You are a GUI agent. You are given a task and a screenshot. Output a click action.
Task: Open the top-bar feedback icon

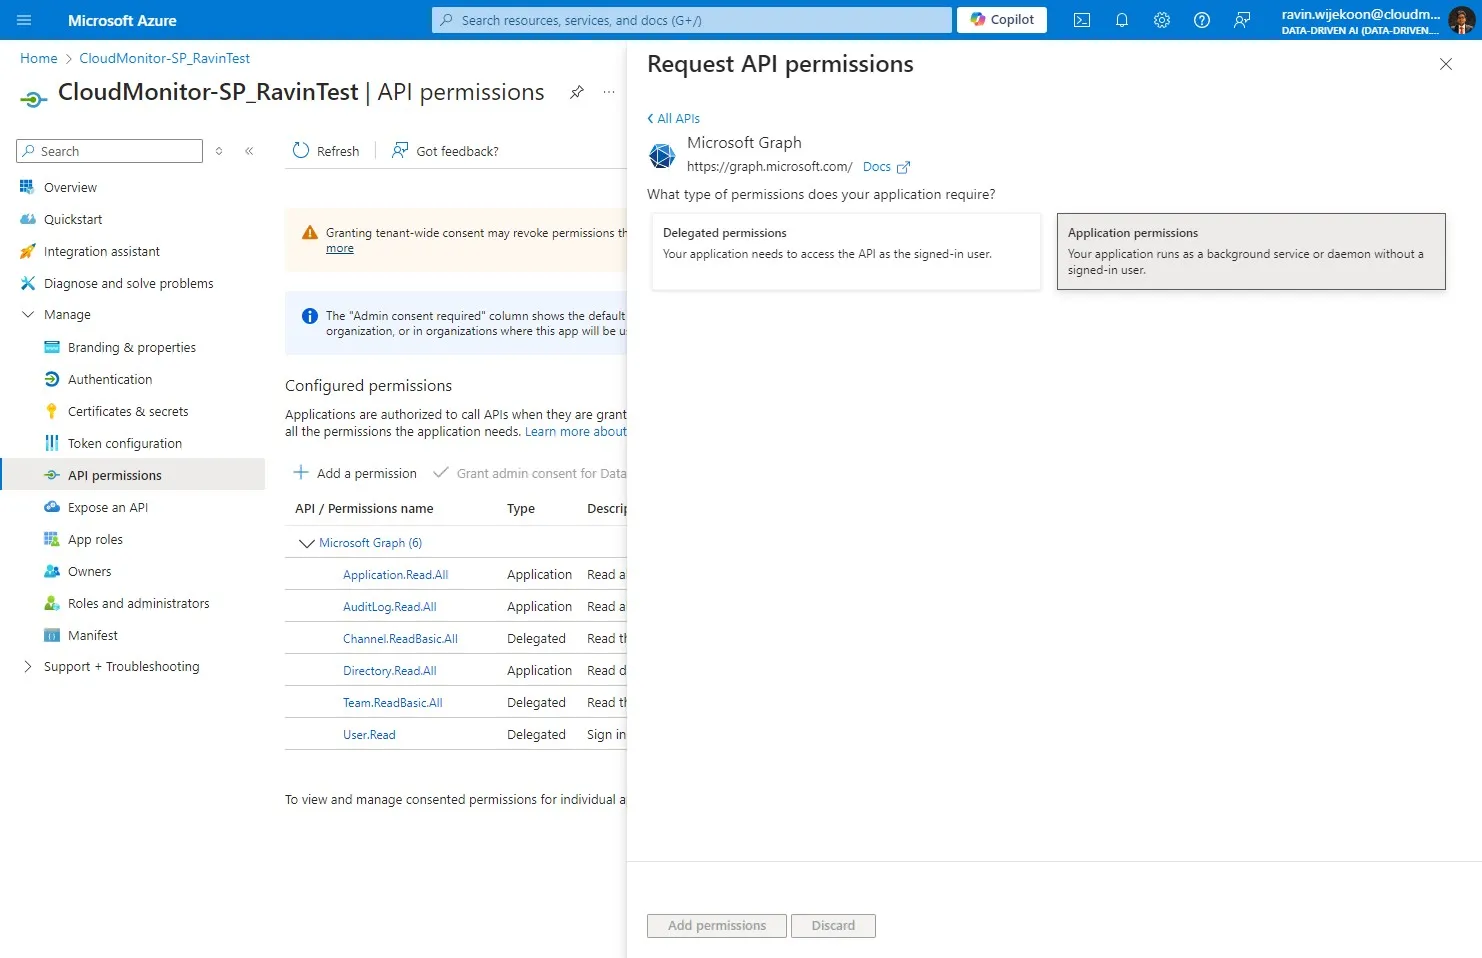point(1242,20)
